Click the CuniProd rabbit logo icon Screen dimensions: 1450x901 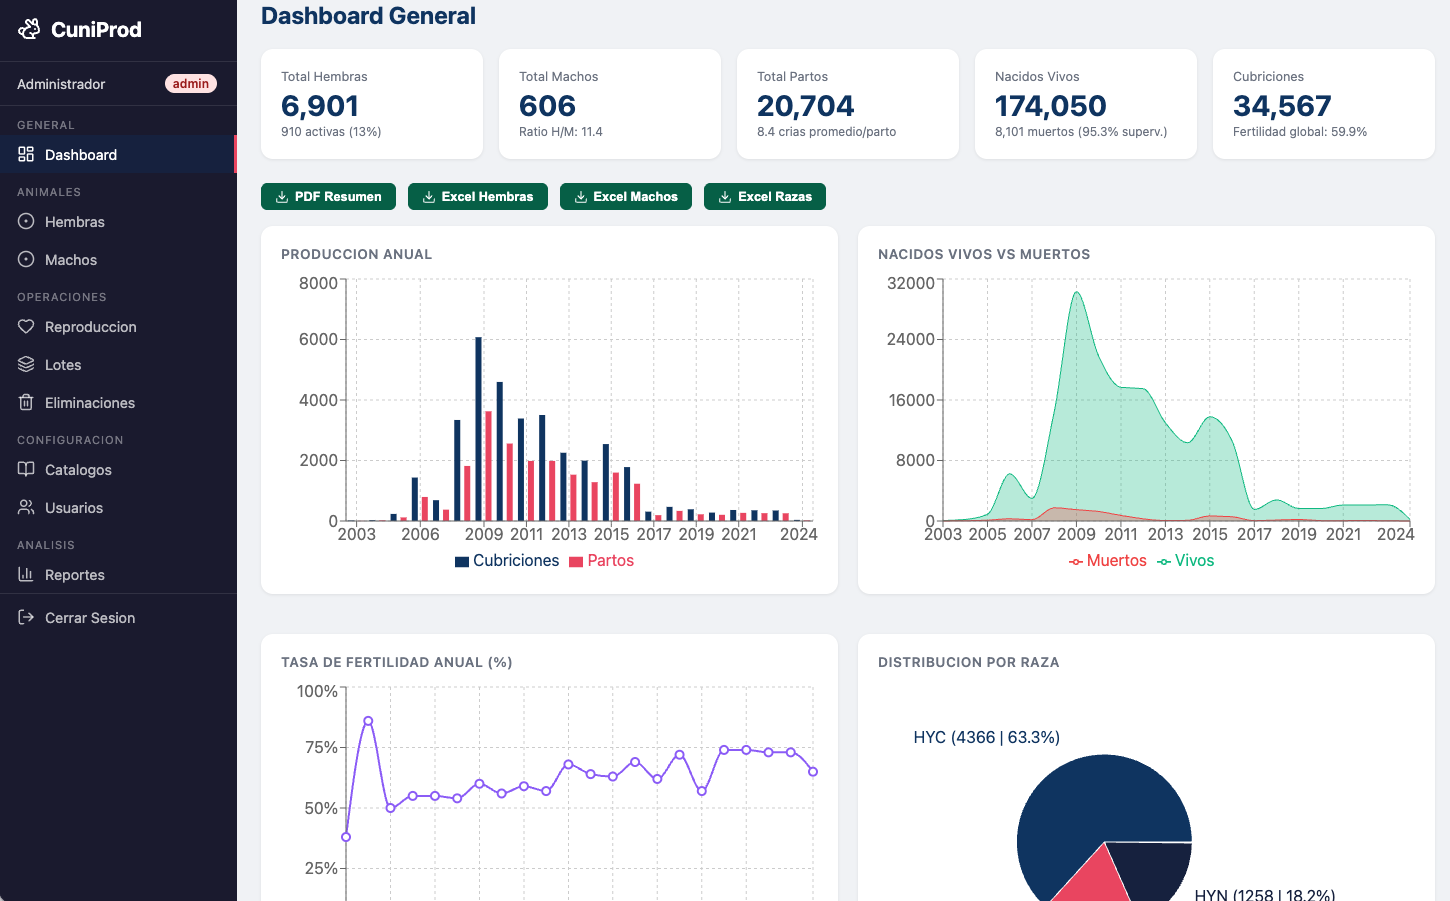(30, 29)
